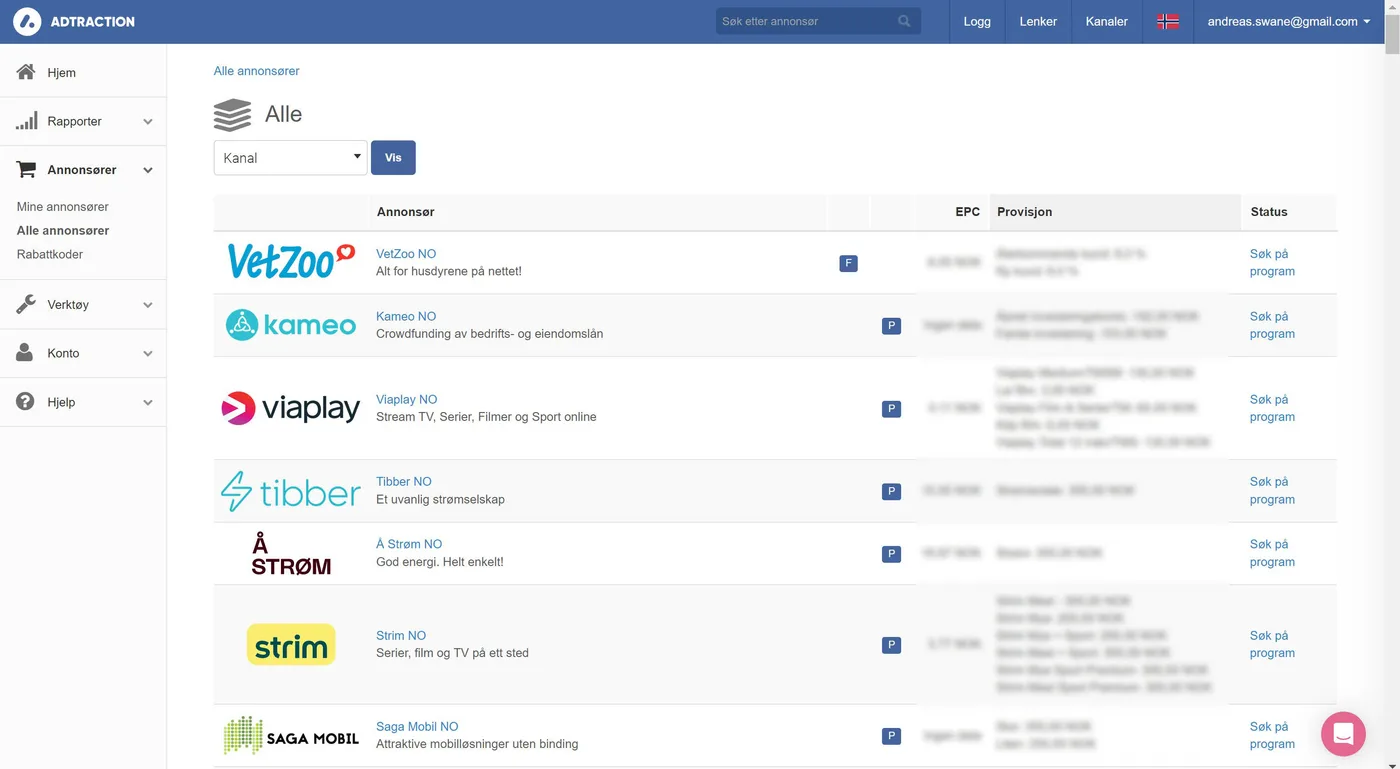Click the Strim logo
The width and height of the screenshot is (1400, 769).
click(x=291, y=645)
